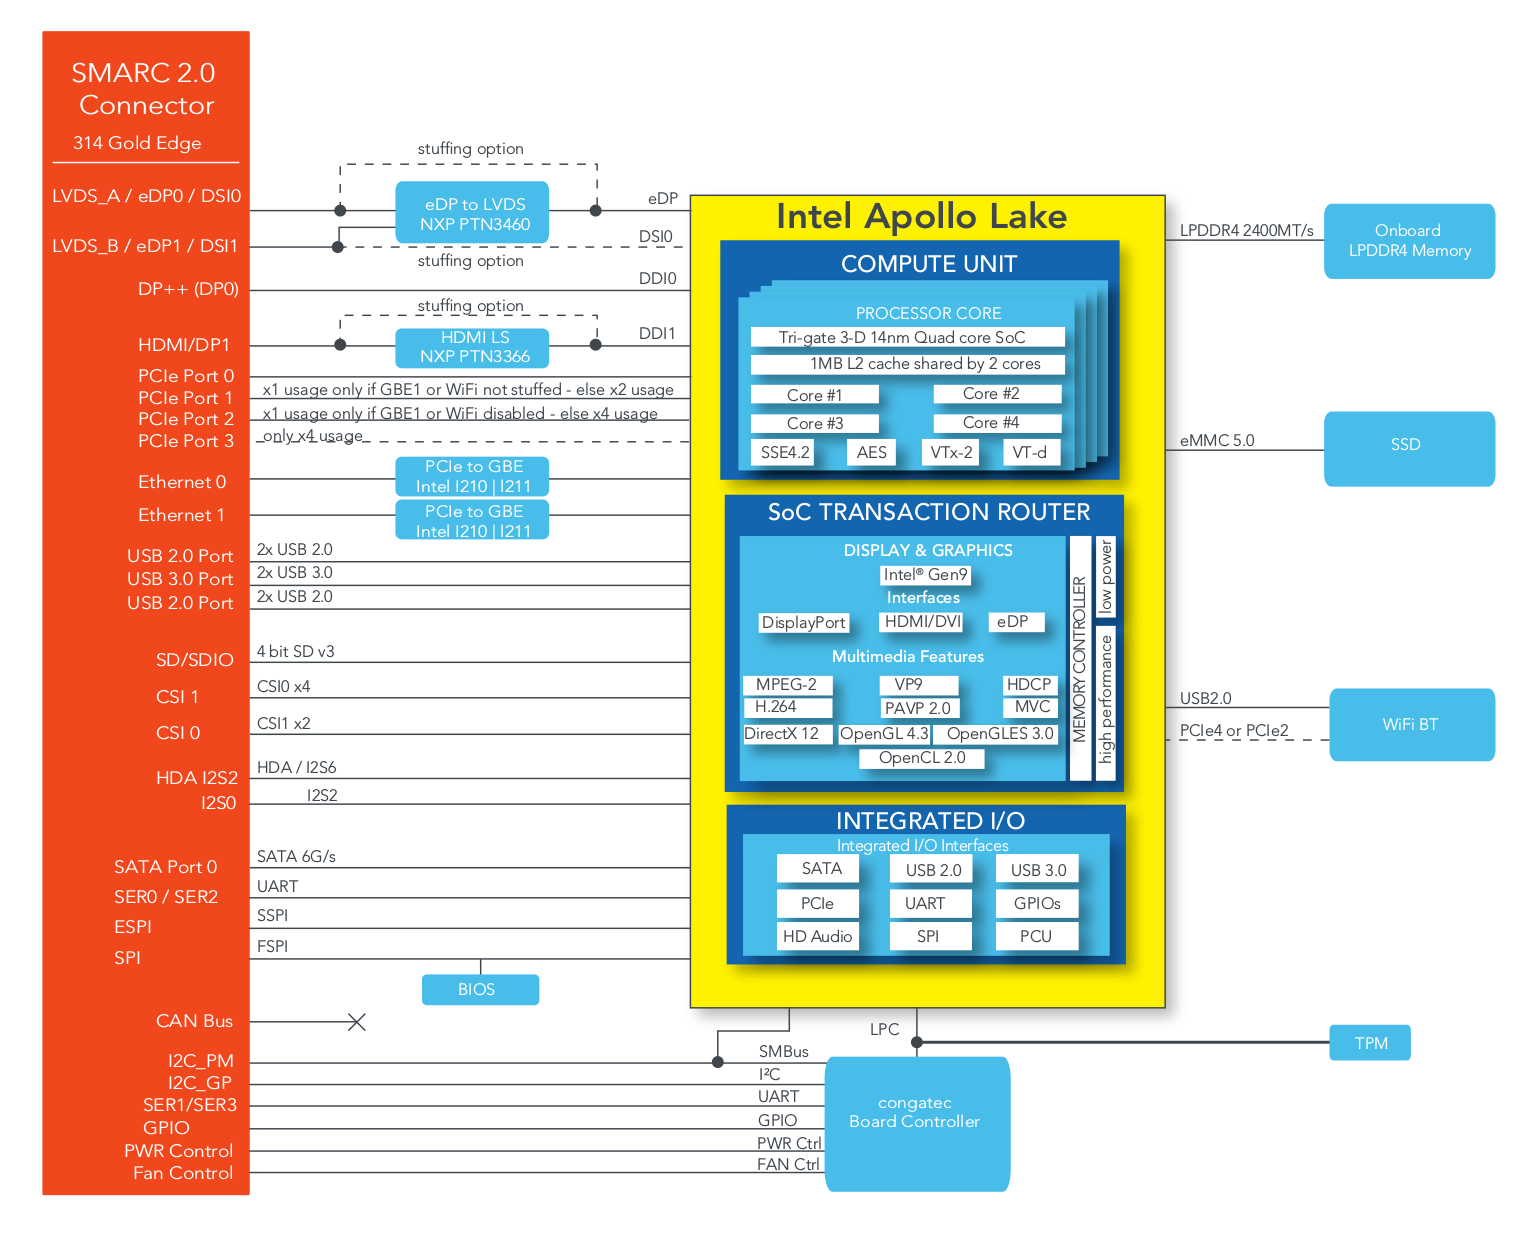Click the SMARC 2.0 Connector title
1528x1241 pixels.
tap(145, 89)
